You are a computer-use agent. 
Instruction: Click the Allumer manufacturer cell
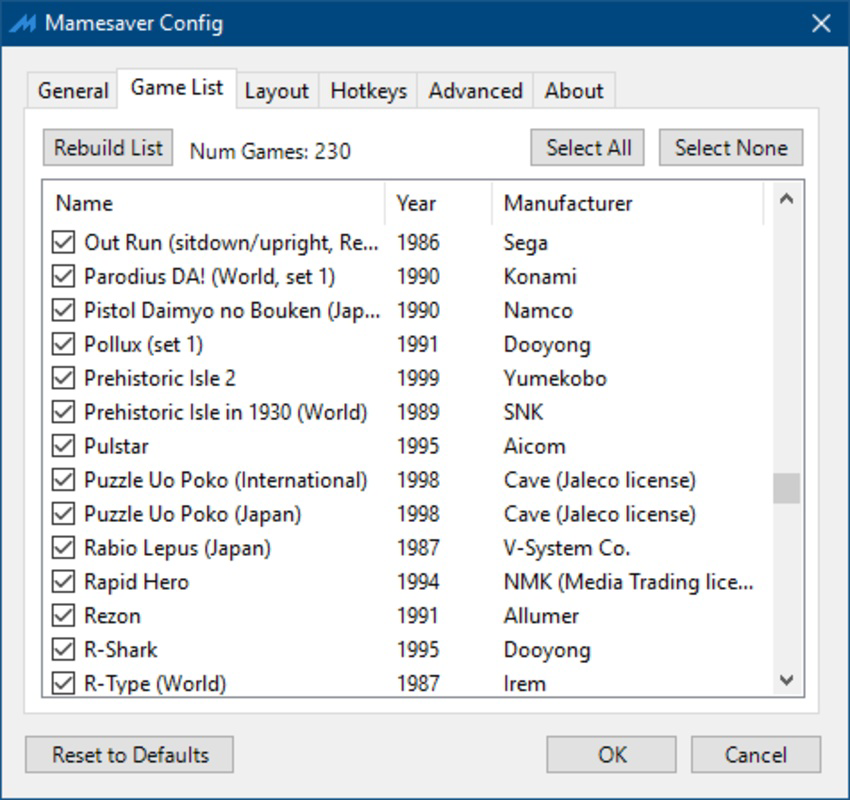[x=541, y=616]
